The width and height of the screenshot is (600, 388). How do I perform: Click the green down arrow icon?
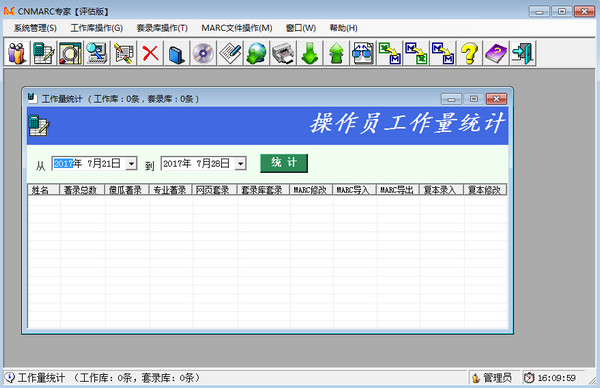pos(310,53)
